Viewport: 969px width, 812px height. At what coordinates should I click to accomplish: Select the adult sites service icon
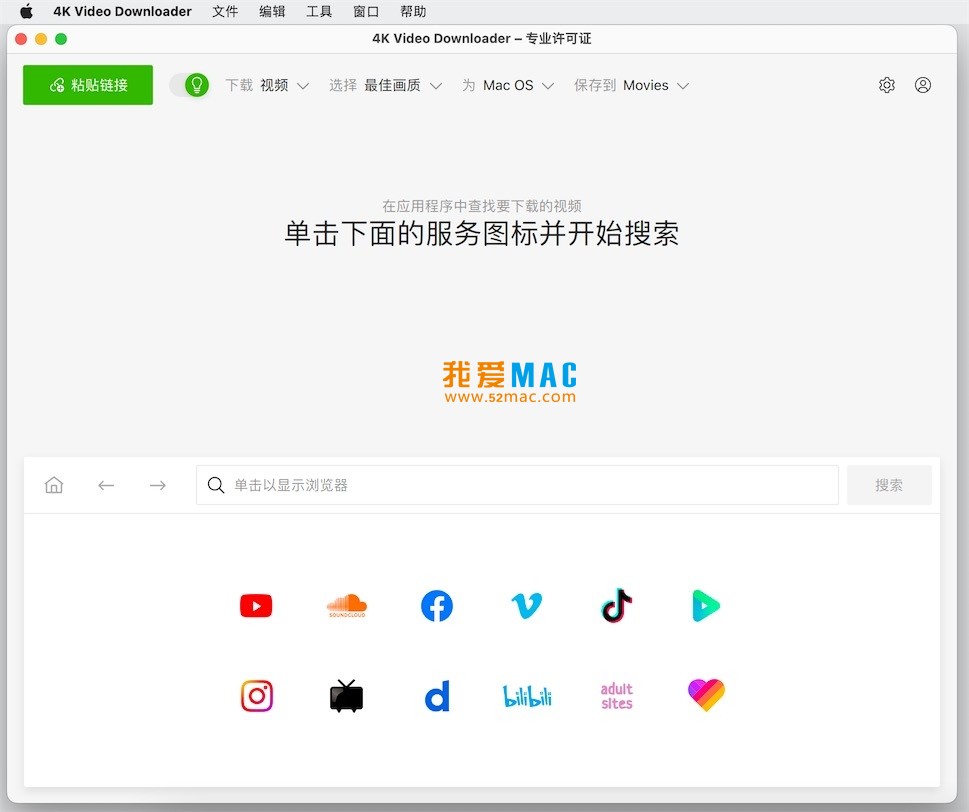615,695
